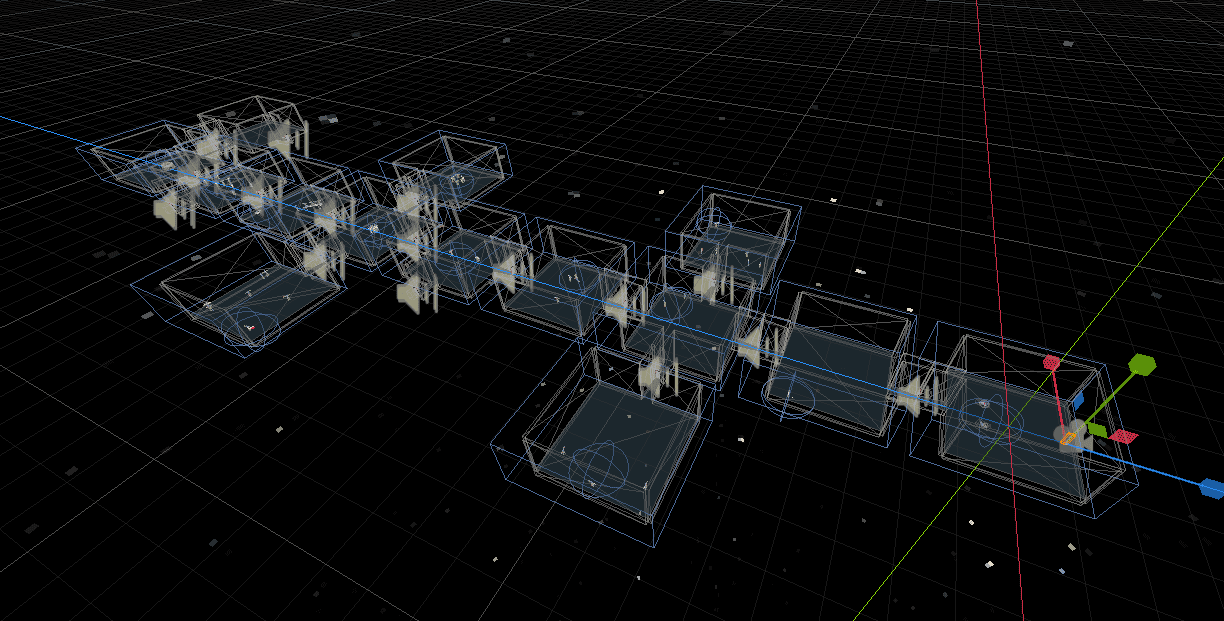Select the speaker icon between the two rightmost rooms
The image size is (1224, 621).
pos(910,392)
